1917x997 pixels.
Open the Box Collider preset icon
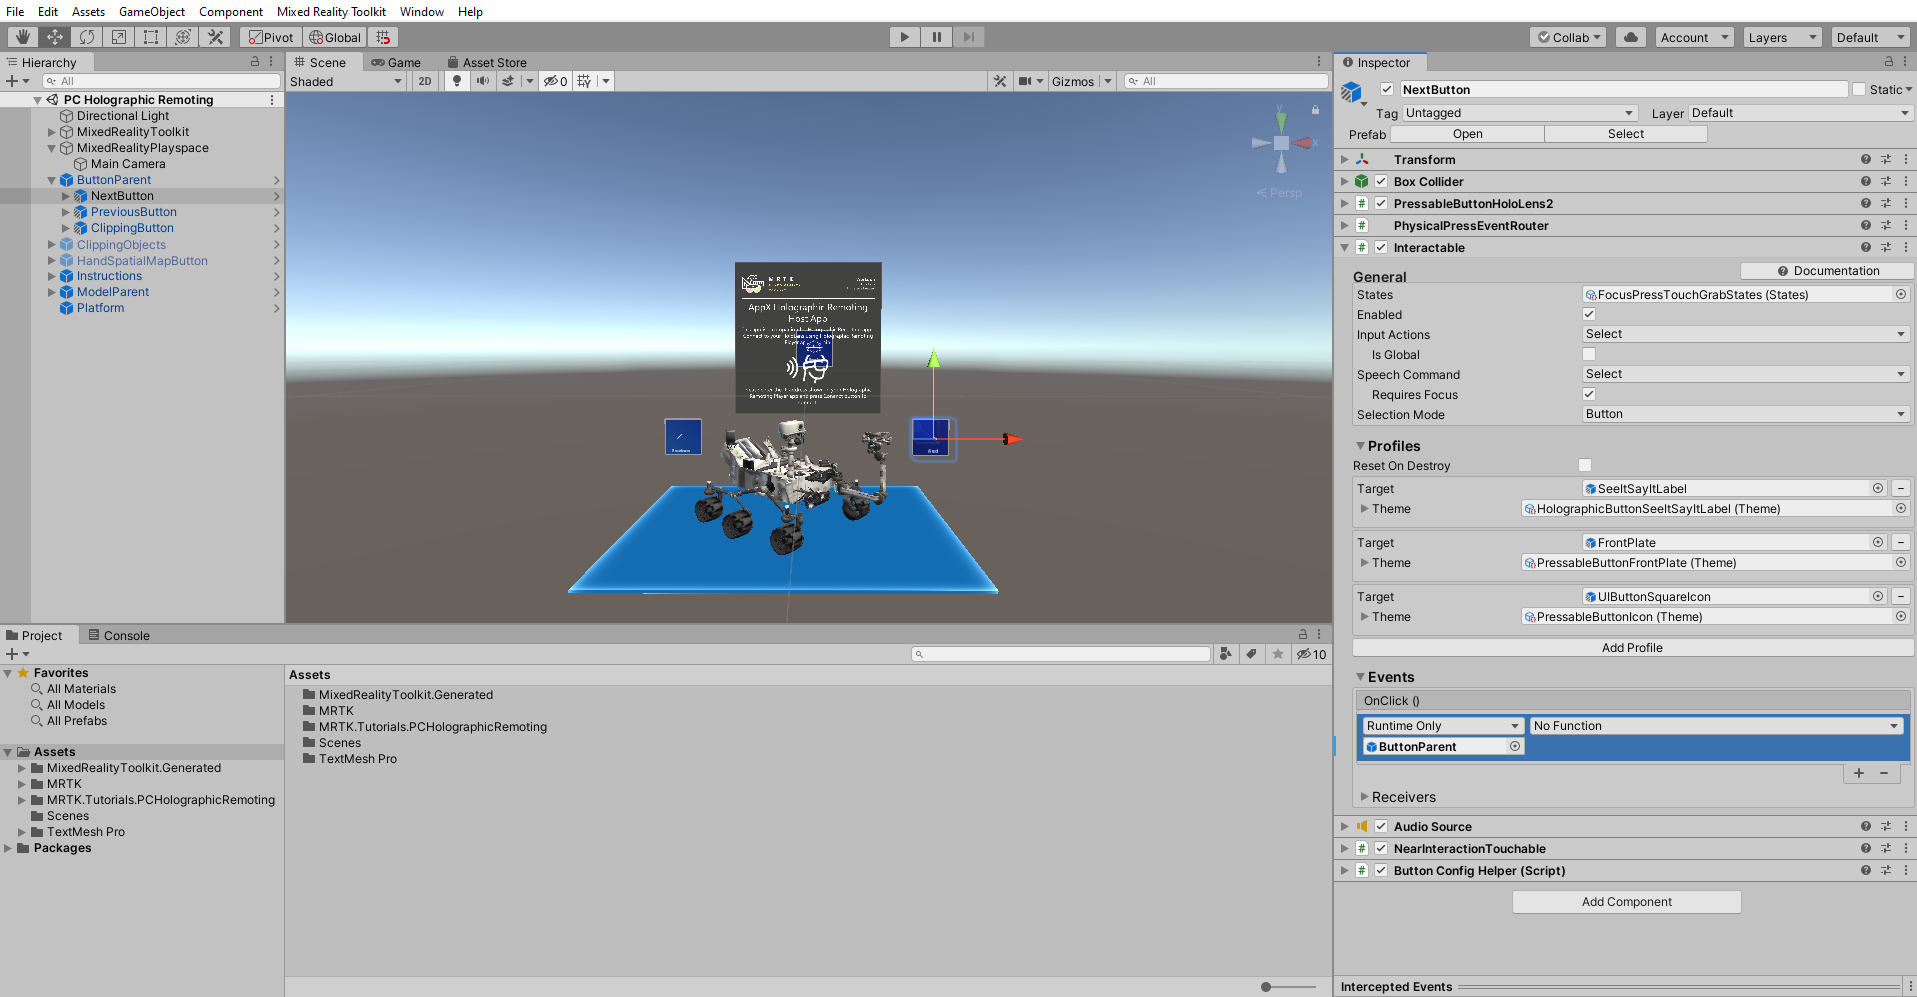(x=1886, y=181)
